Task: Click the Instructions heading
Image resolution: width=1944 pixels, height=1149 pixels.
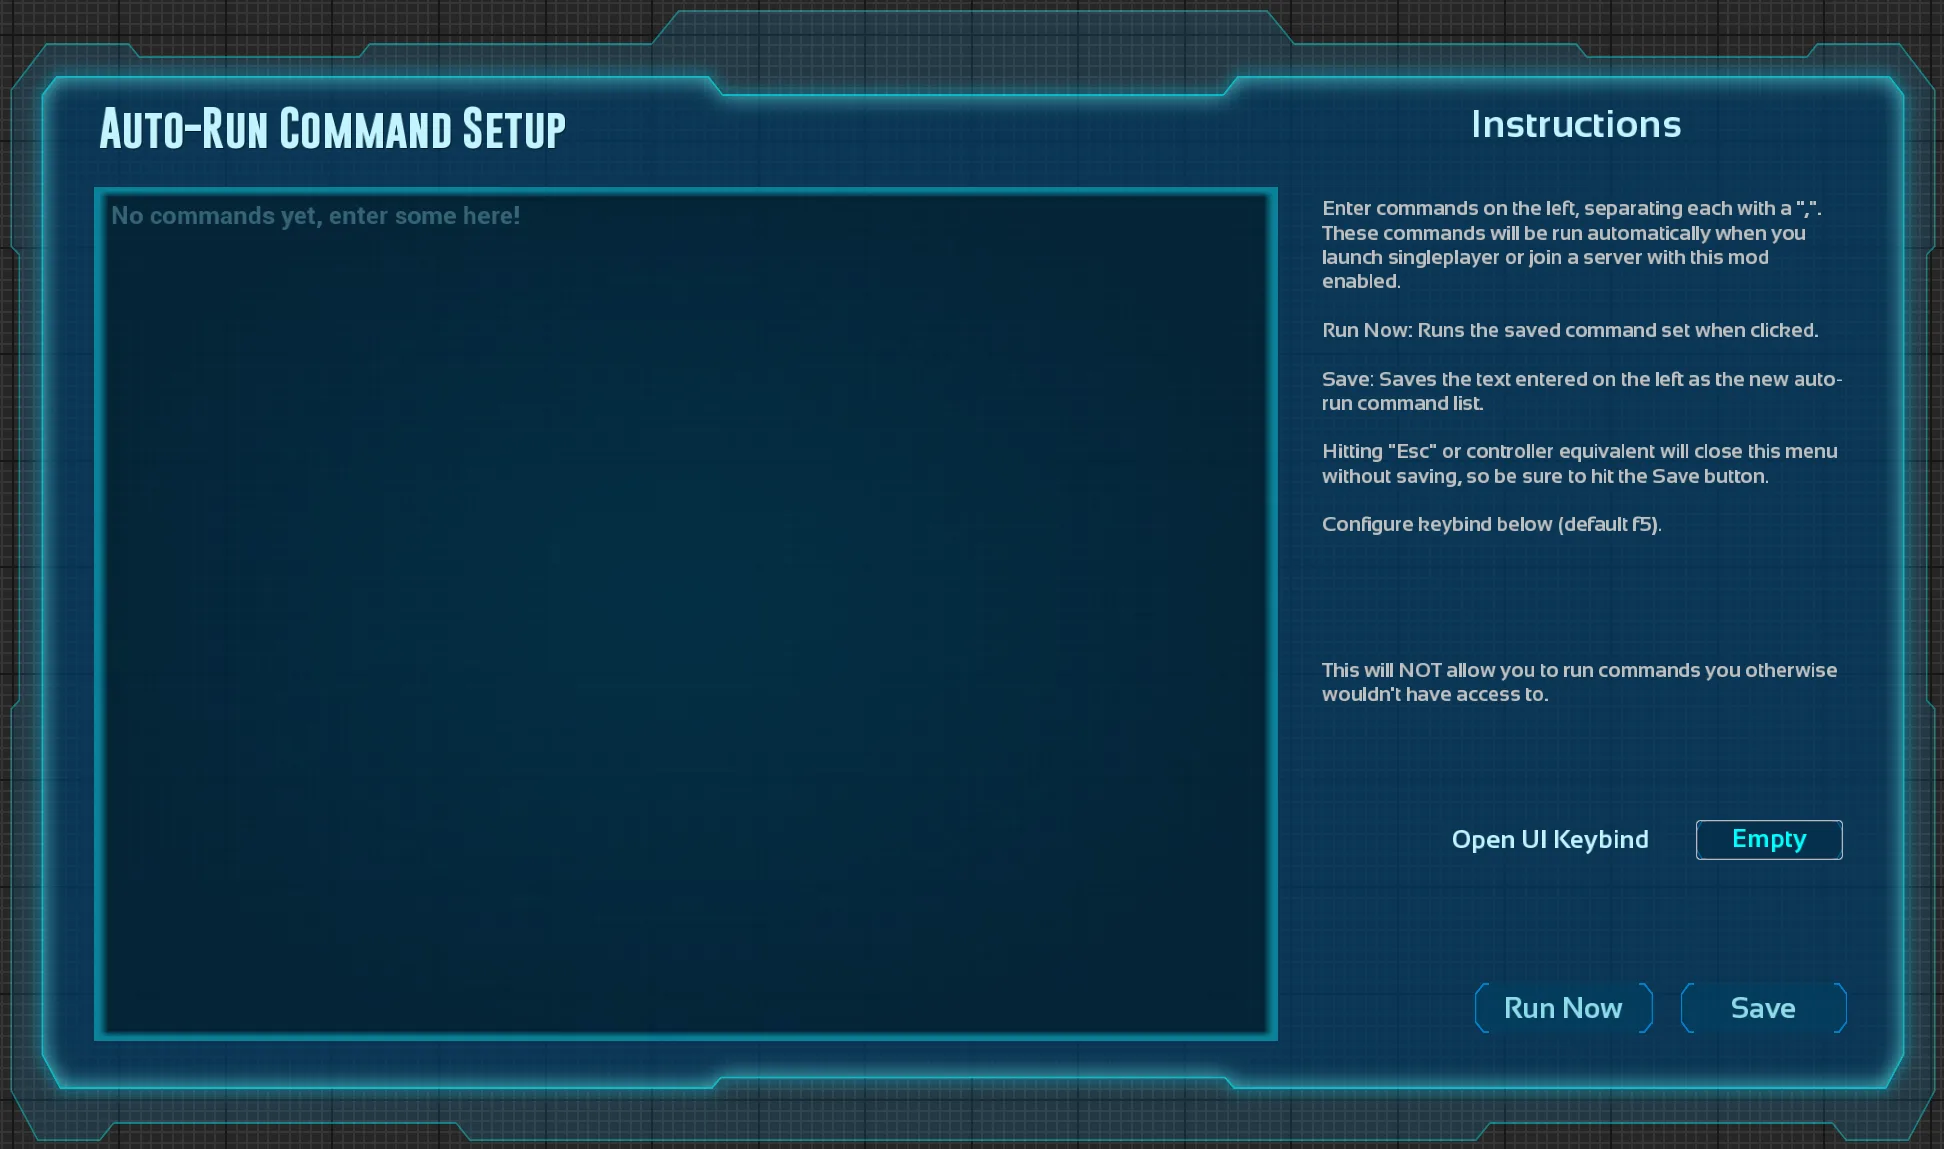Action: pyautogui.click(x=1576, y=125)
